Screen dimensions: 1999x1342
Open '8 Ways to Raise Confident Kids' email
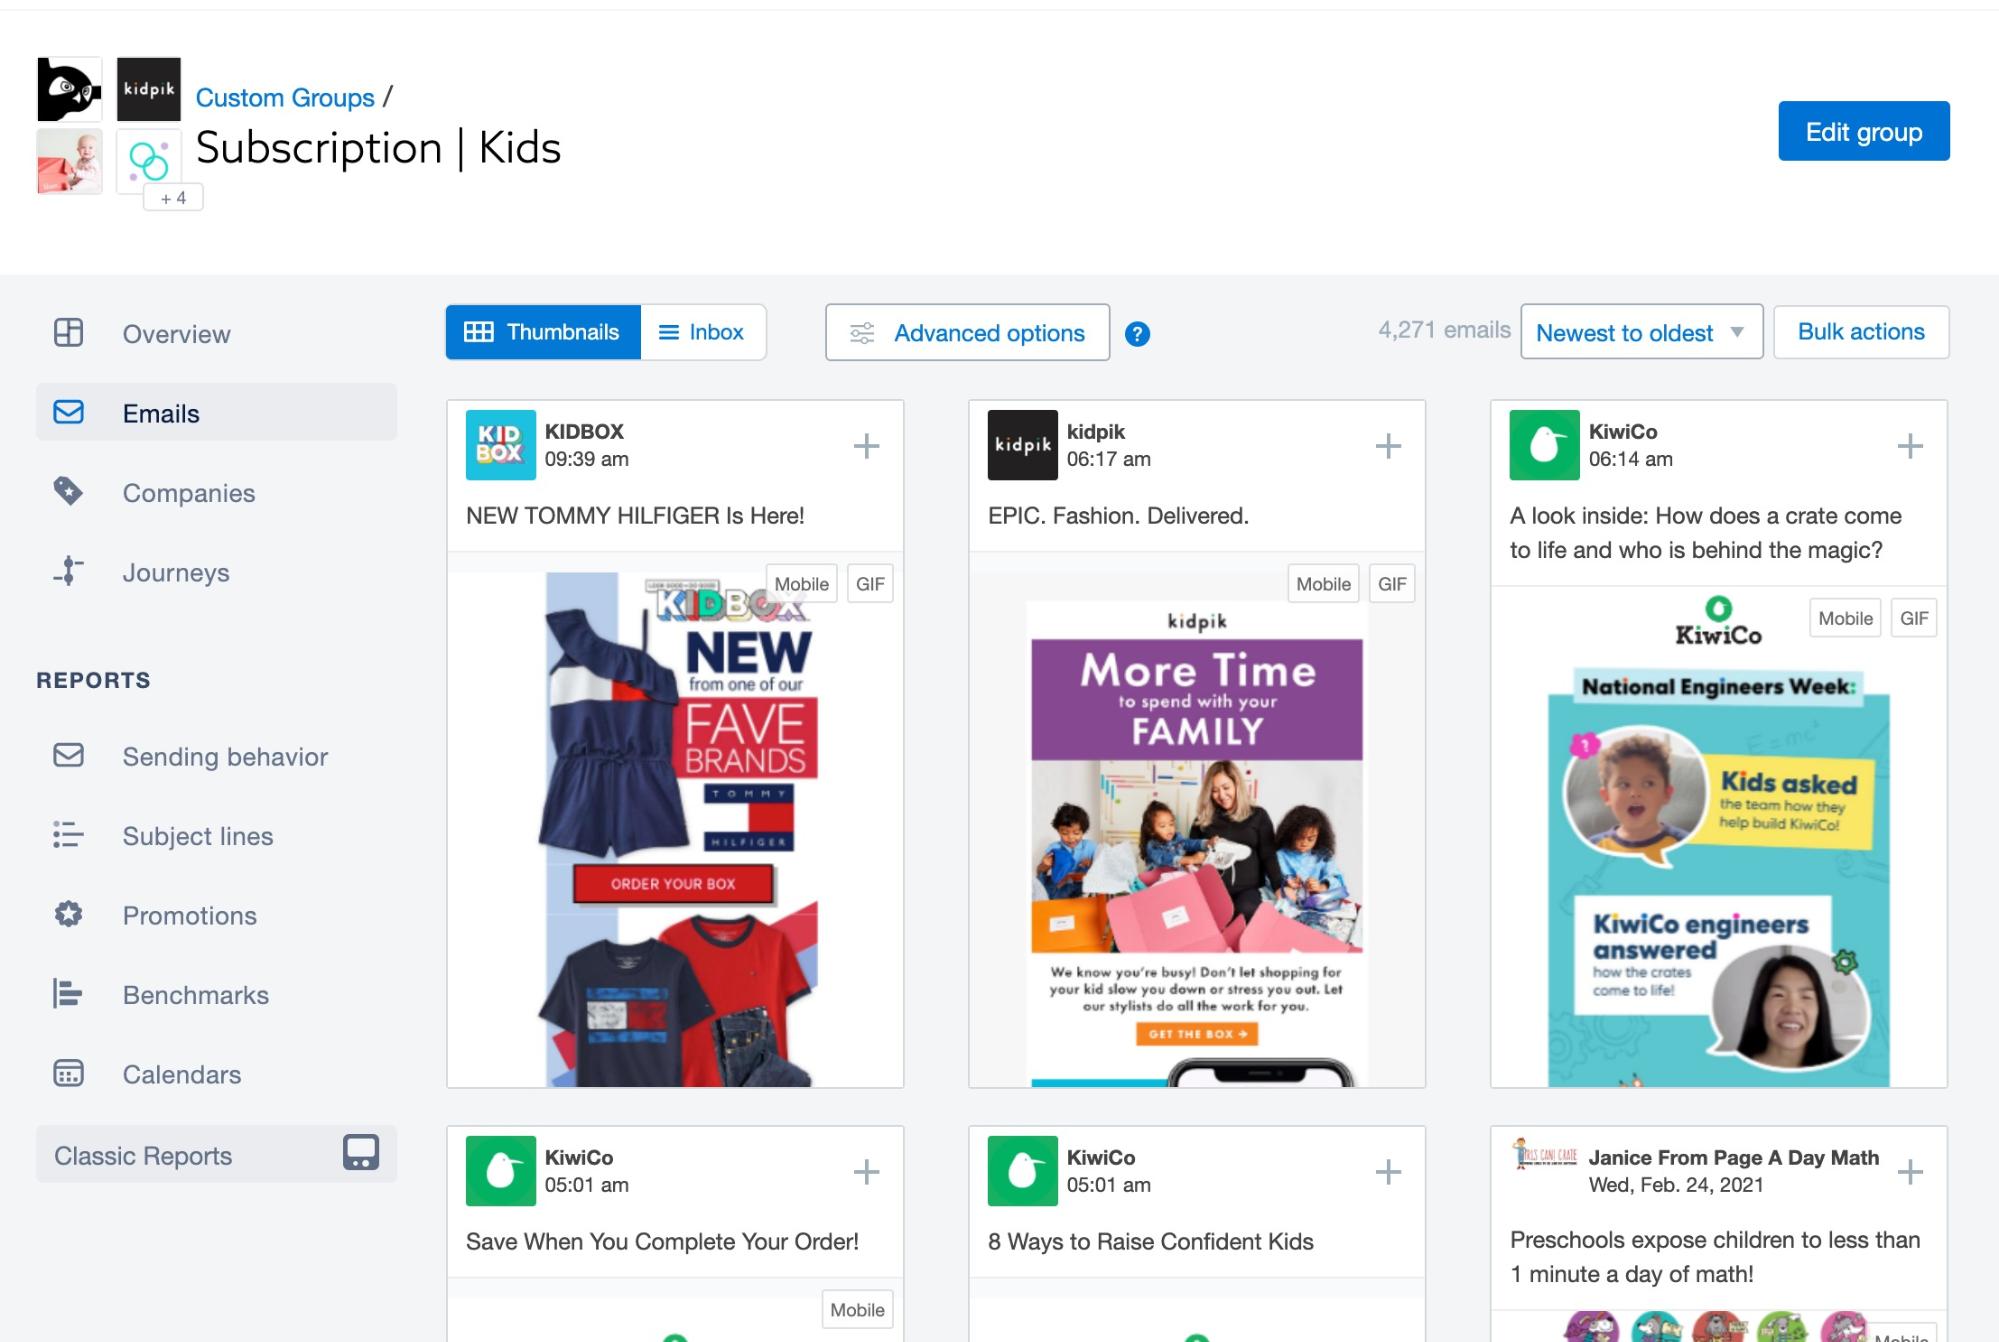(1150, 1241)
